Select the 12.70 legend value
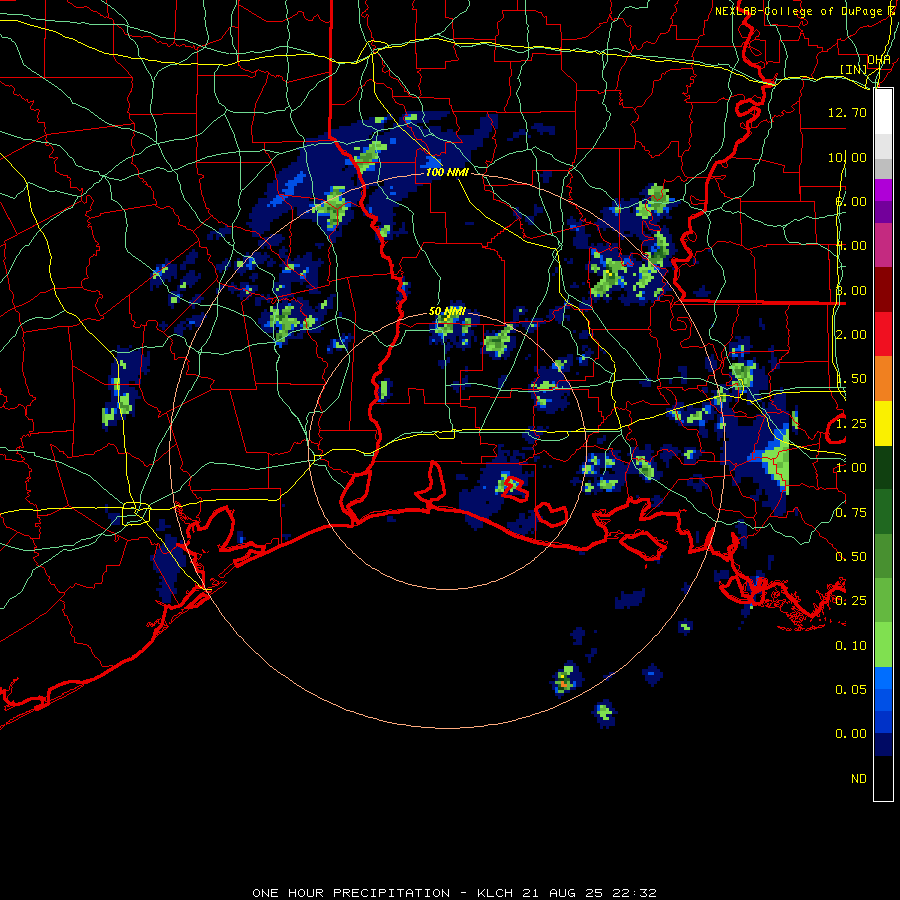 pos(847,112)
